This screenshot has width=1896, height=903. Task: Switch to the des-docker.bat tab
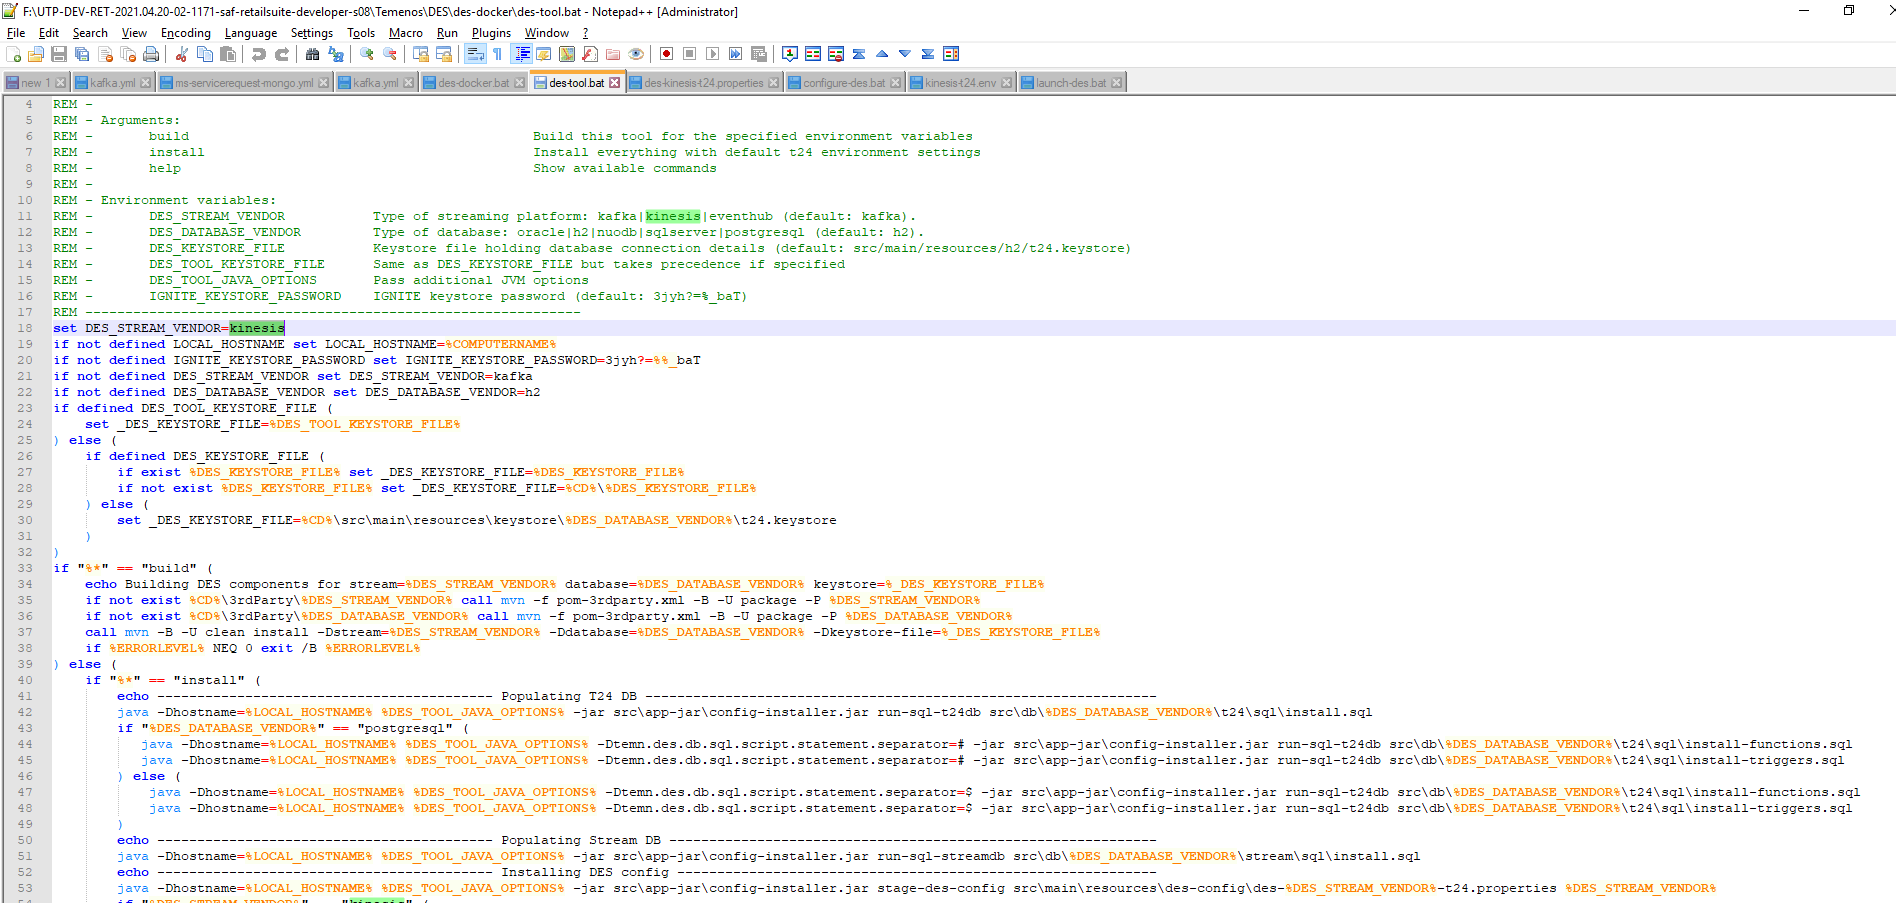[473, 83]
